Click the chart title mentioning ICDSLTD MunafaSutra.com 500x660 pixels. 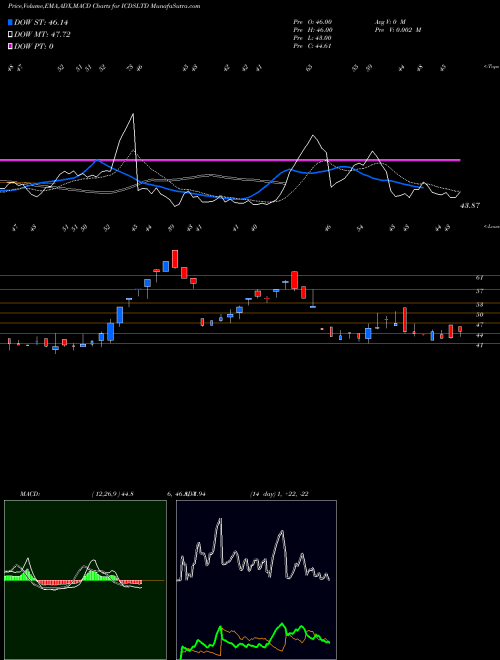[104, 6]
